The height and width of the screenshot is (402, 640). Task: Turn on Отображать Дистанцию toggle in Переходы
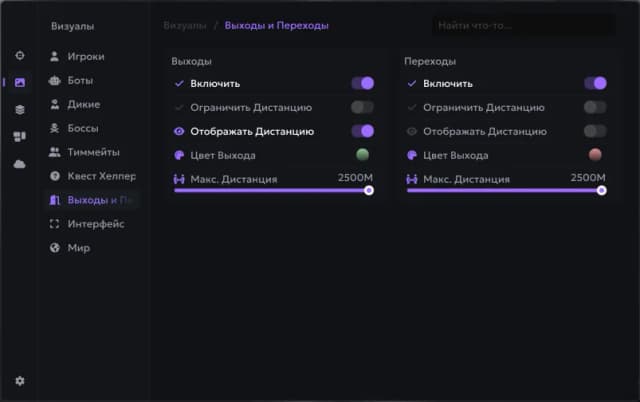(x=595, y=131)
